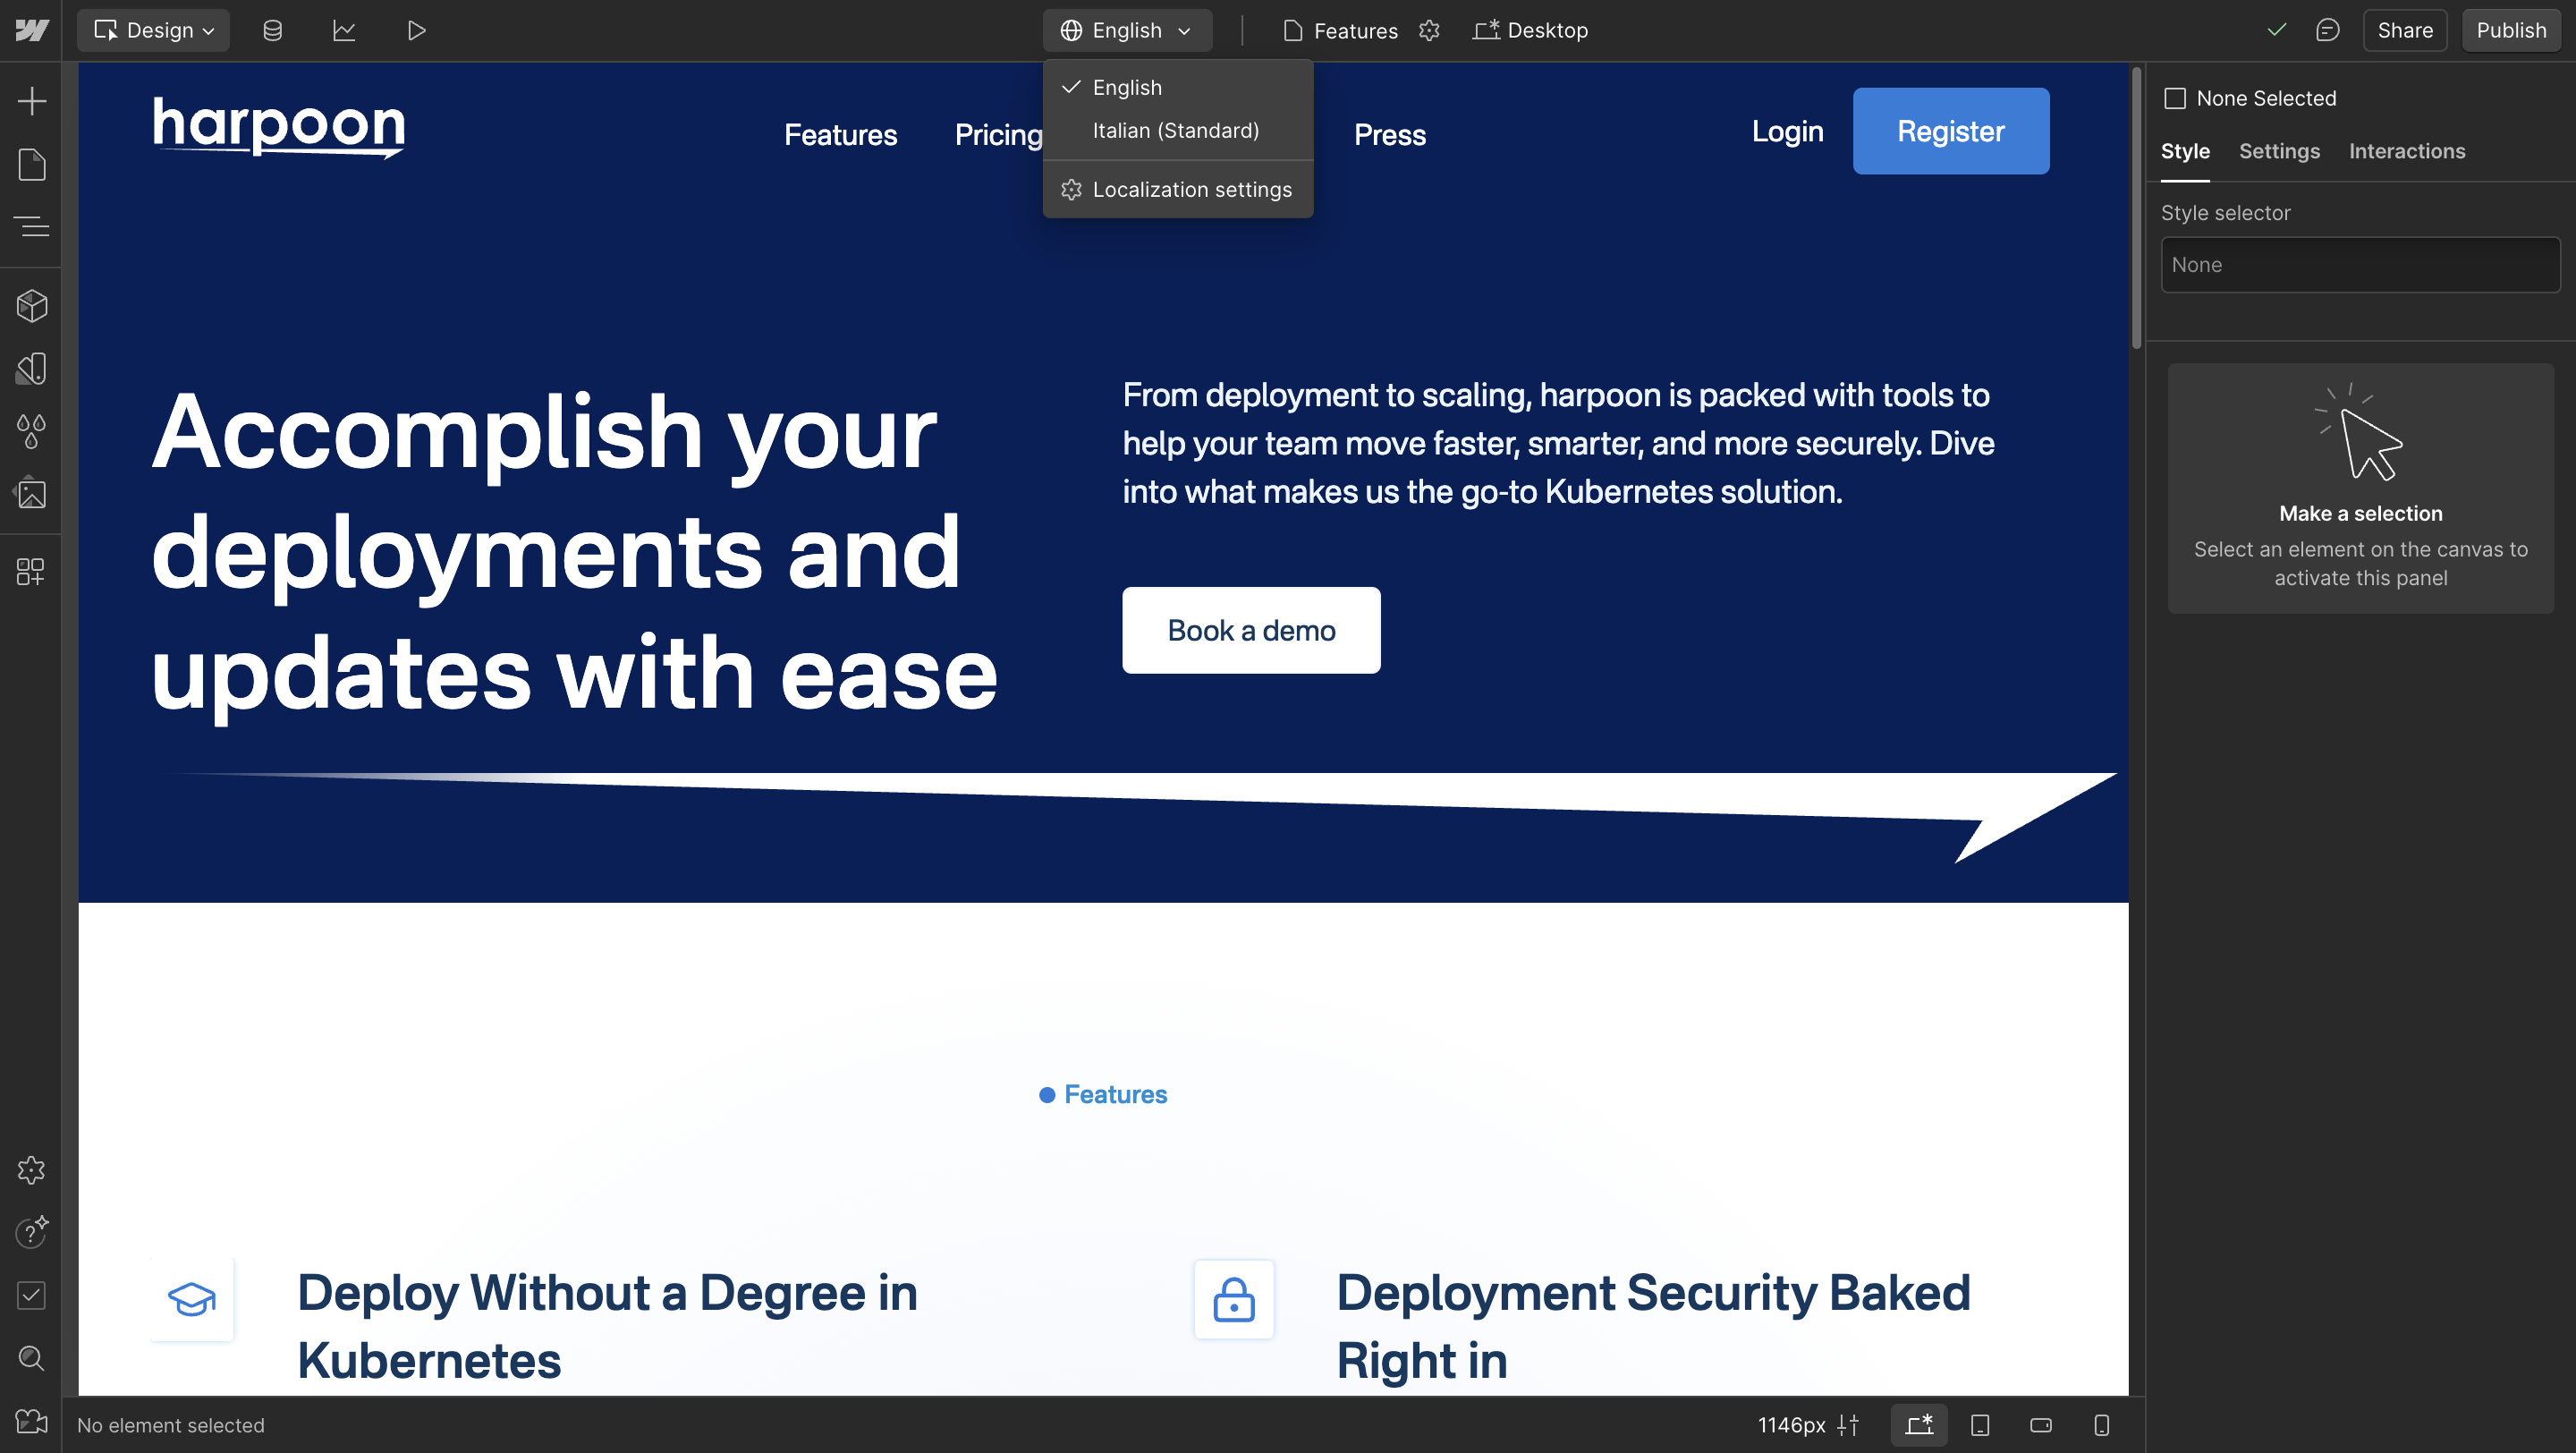Click the Pricing nav link
Viewport: 2576px width, 1453px height.
coord(998,135)
